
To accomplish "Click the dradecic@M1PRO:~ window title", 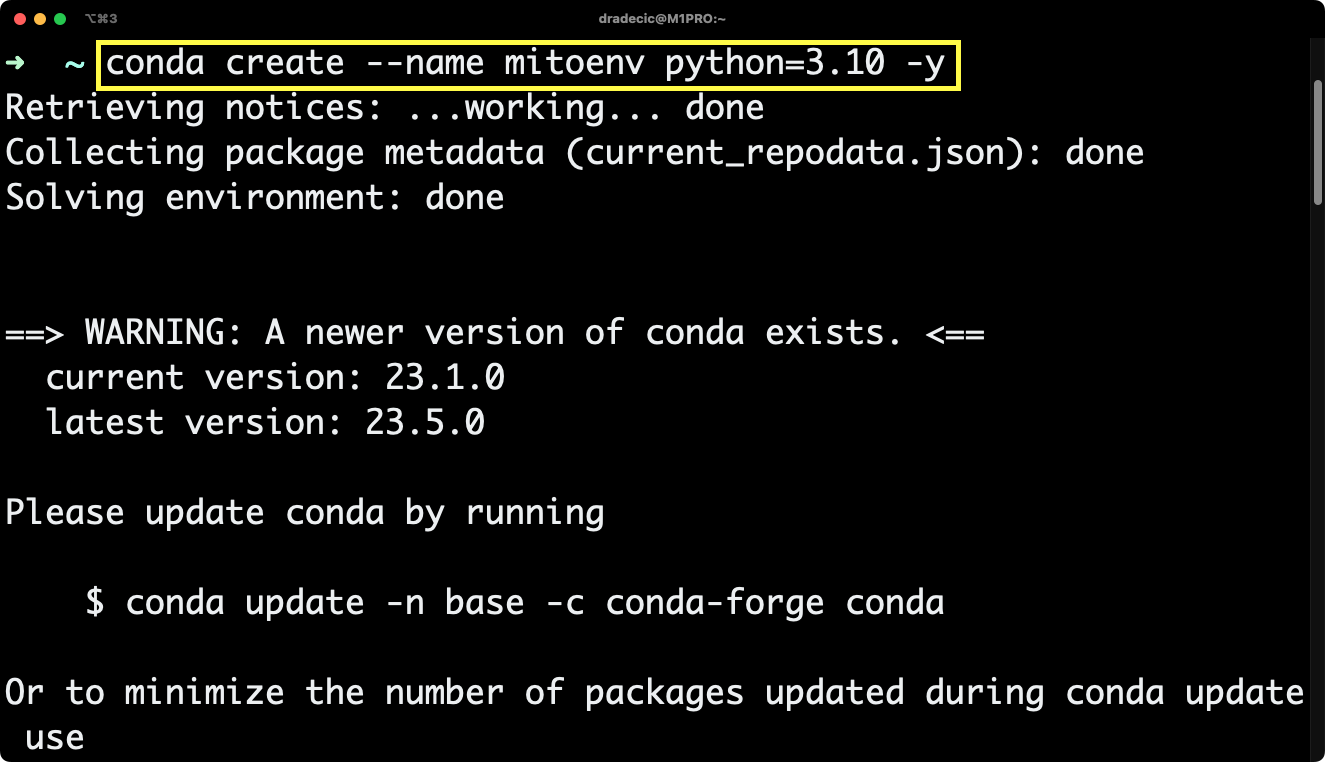I will click(x=662, y=17).
